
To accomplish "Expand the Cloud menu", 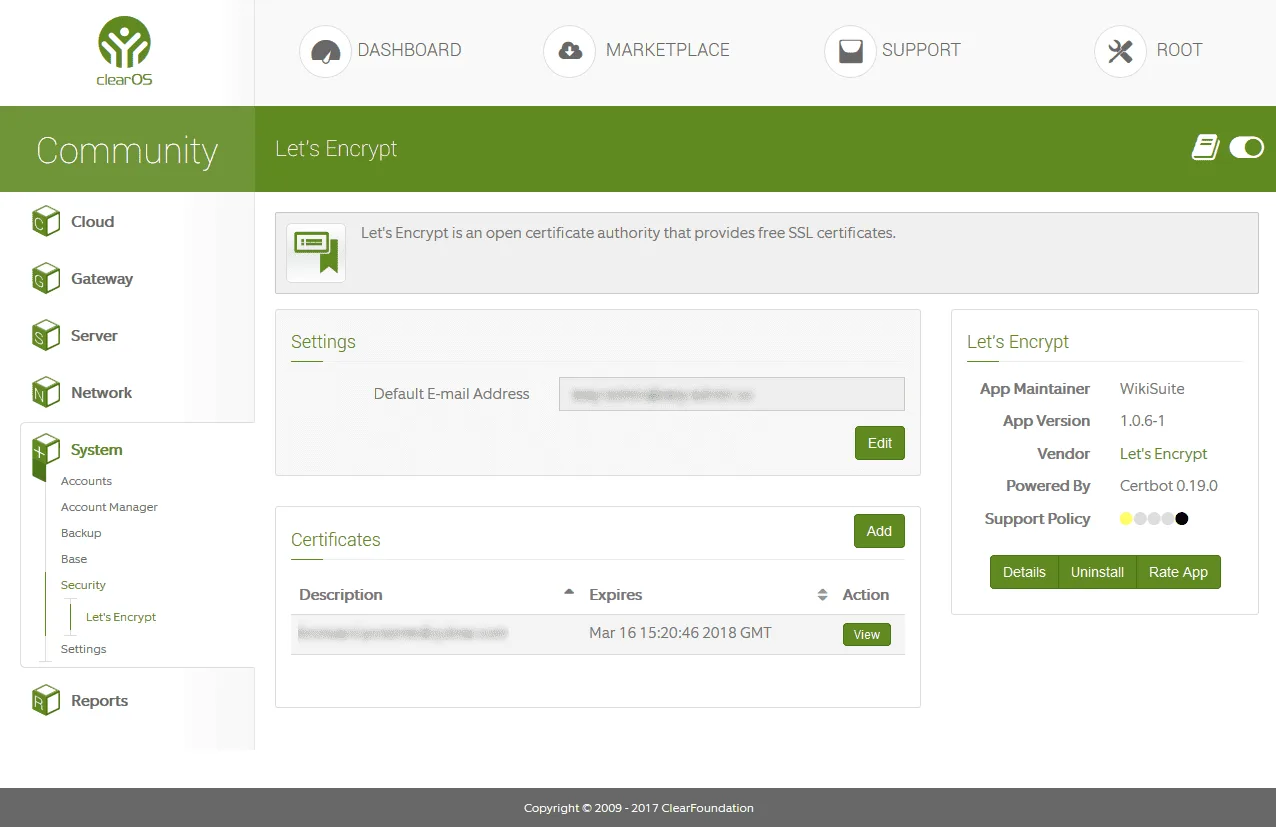I will [x=92, y=222].
